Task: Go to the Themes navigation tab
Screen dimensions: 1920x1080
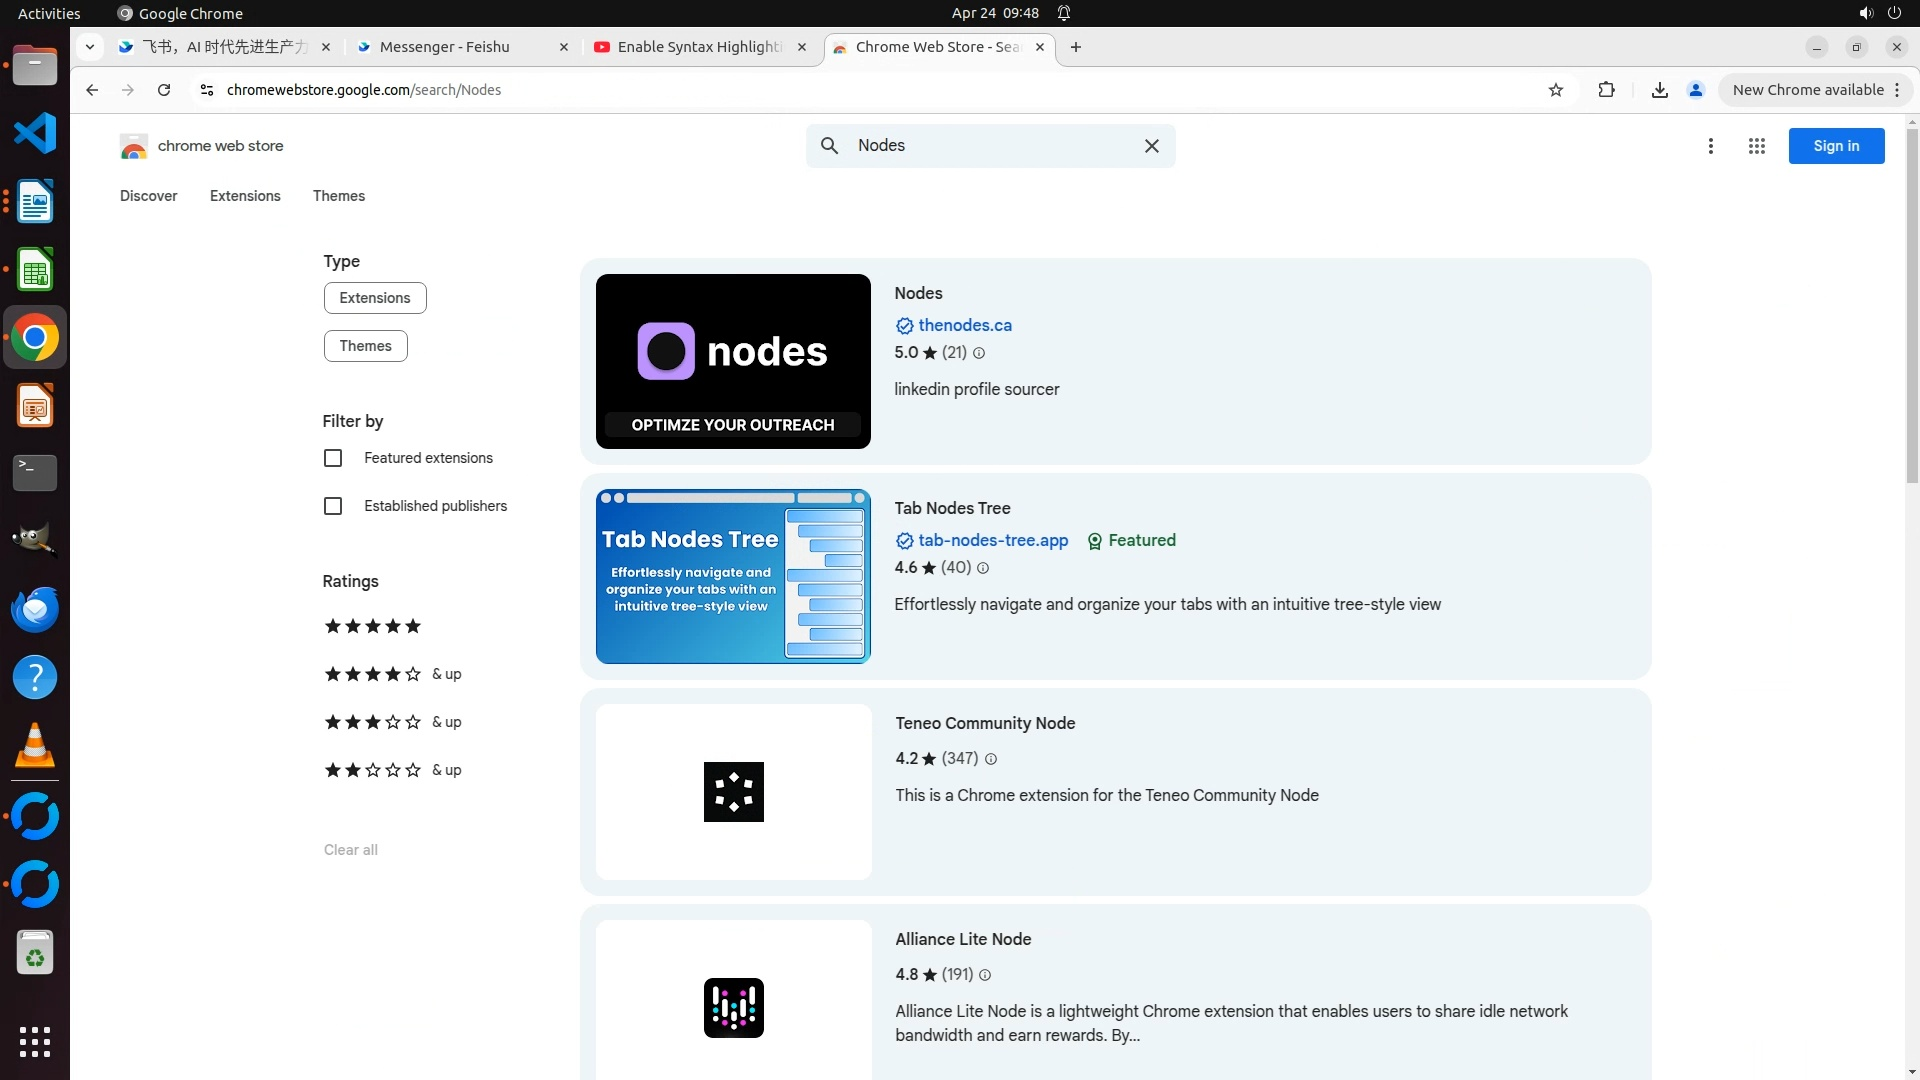Action: tap(338, 196)
